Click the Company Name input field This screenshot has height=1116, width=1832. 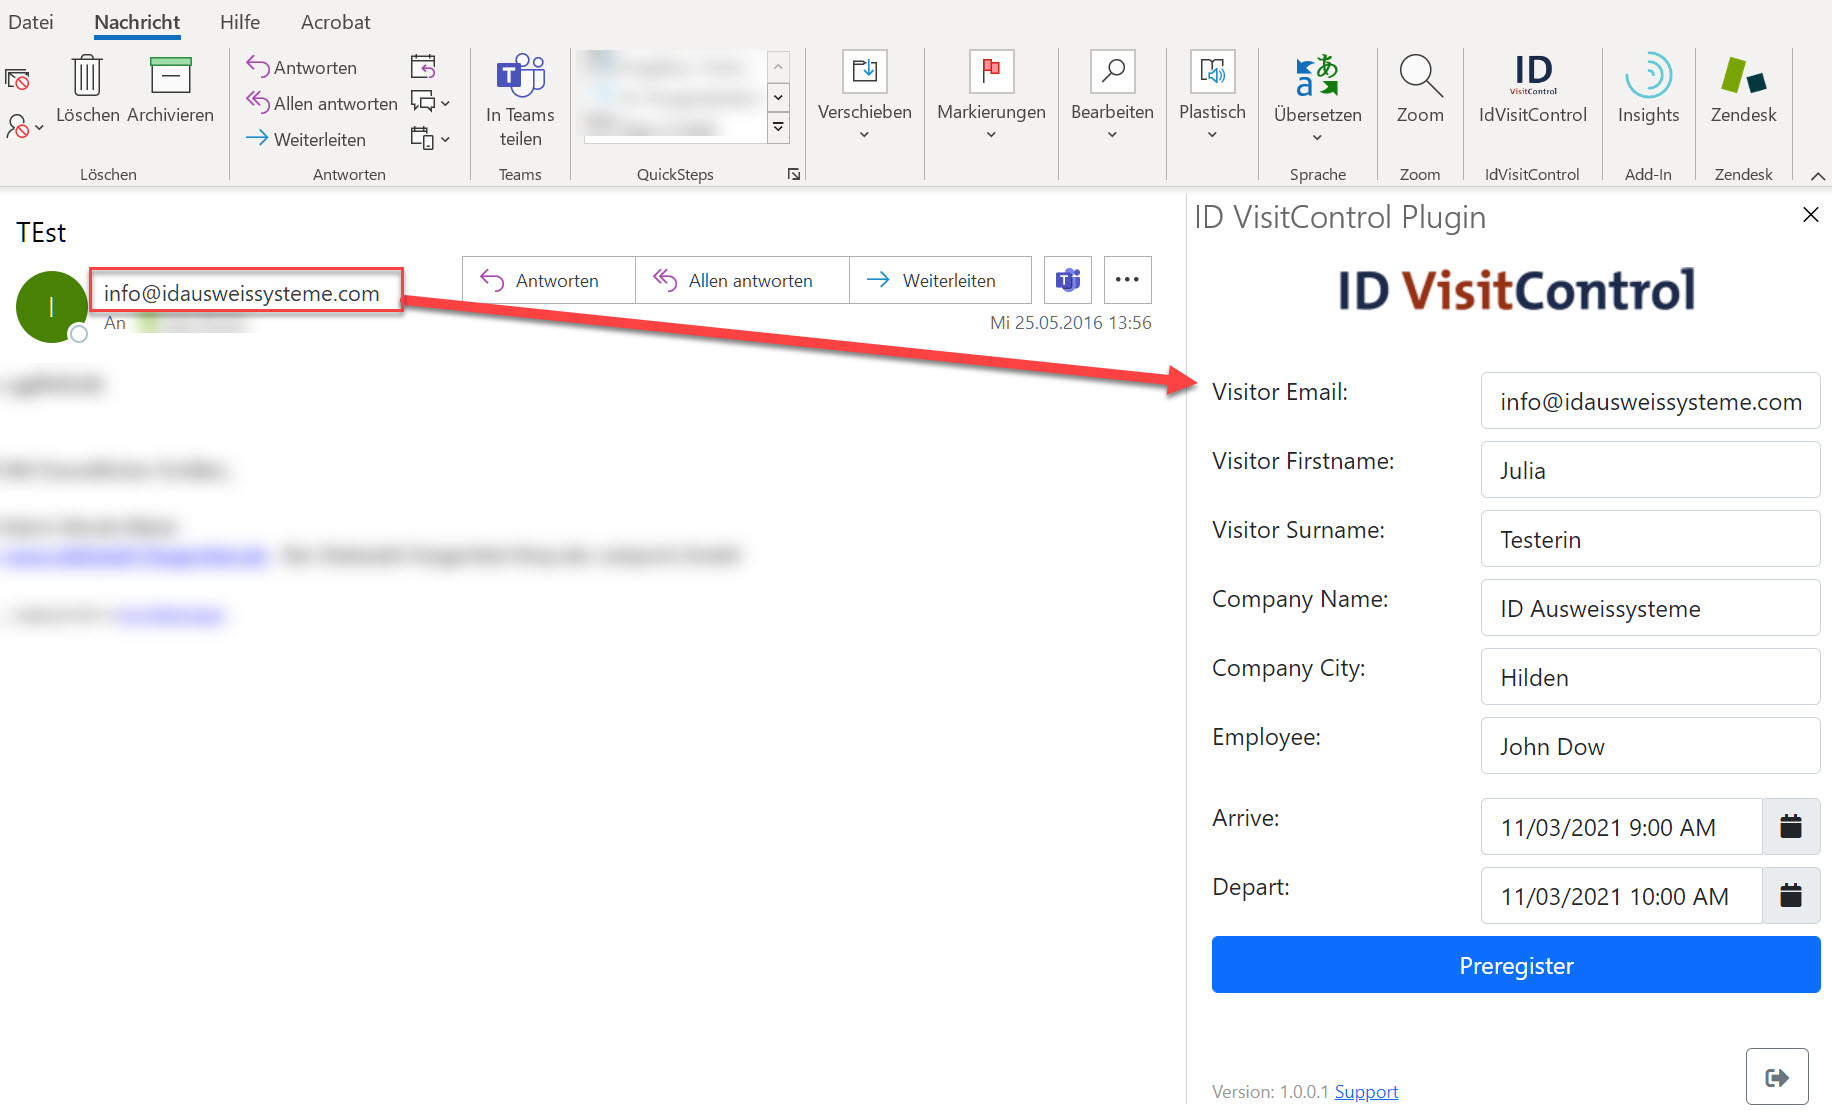point(1650,608)
